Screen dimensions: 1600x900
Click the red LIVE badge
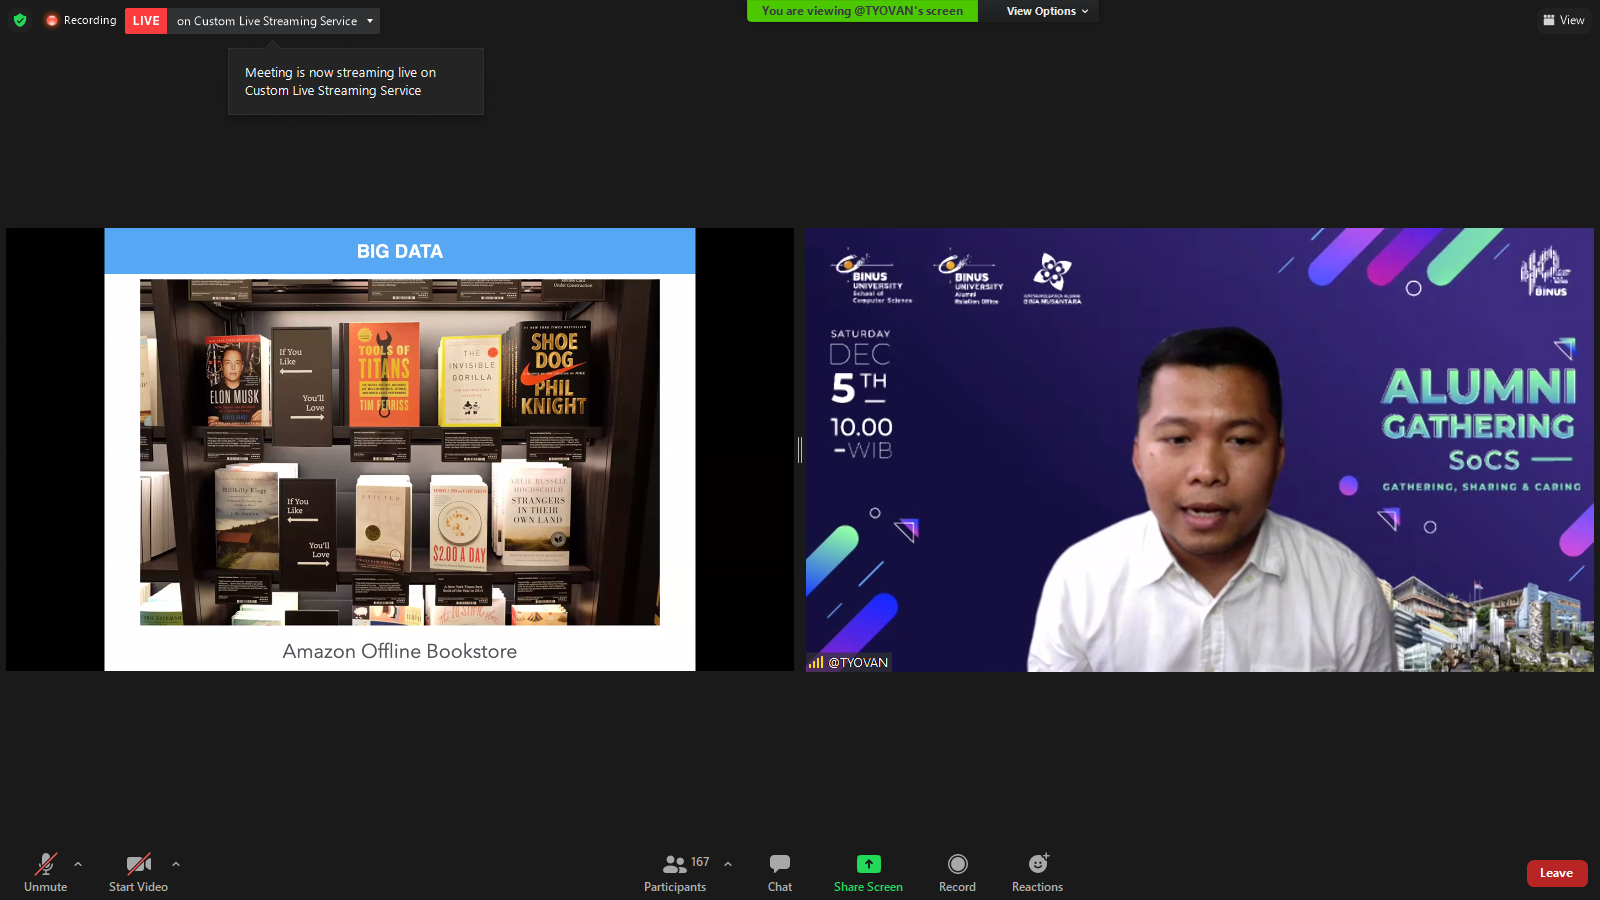pos(146,21)
